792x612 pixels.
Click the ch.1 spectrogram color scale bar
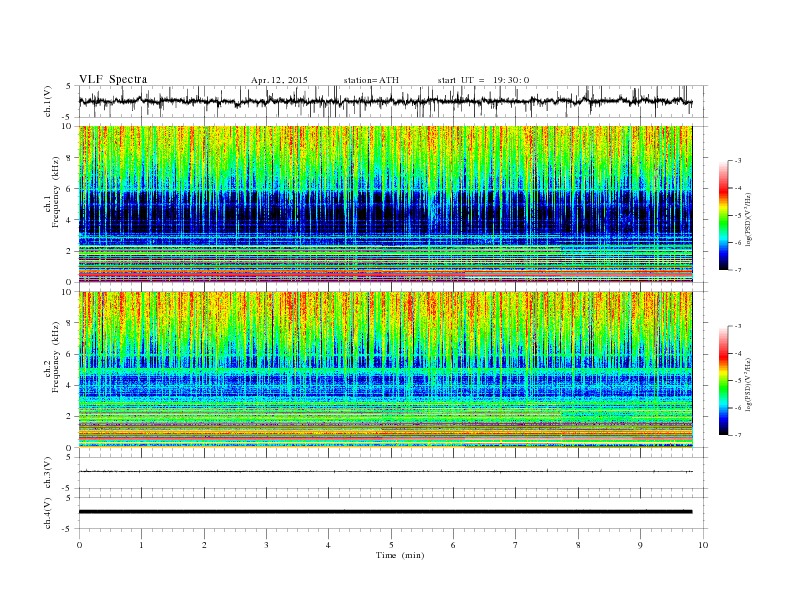pos(723,215)
